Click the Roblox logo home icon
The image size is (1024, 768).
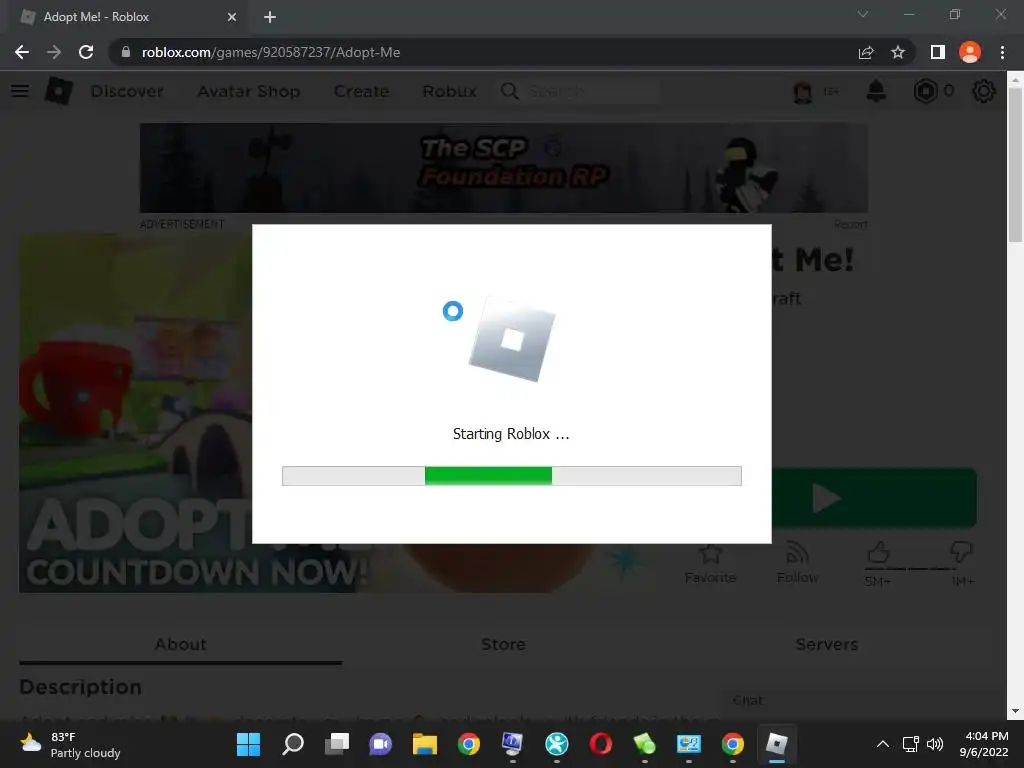58,91
